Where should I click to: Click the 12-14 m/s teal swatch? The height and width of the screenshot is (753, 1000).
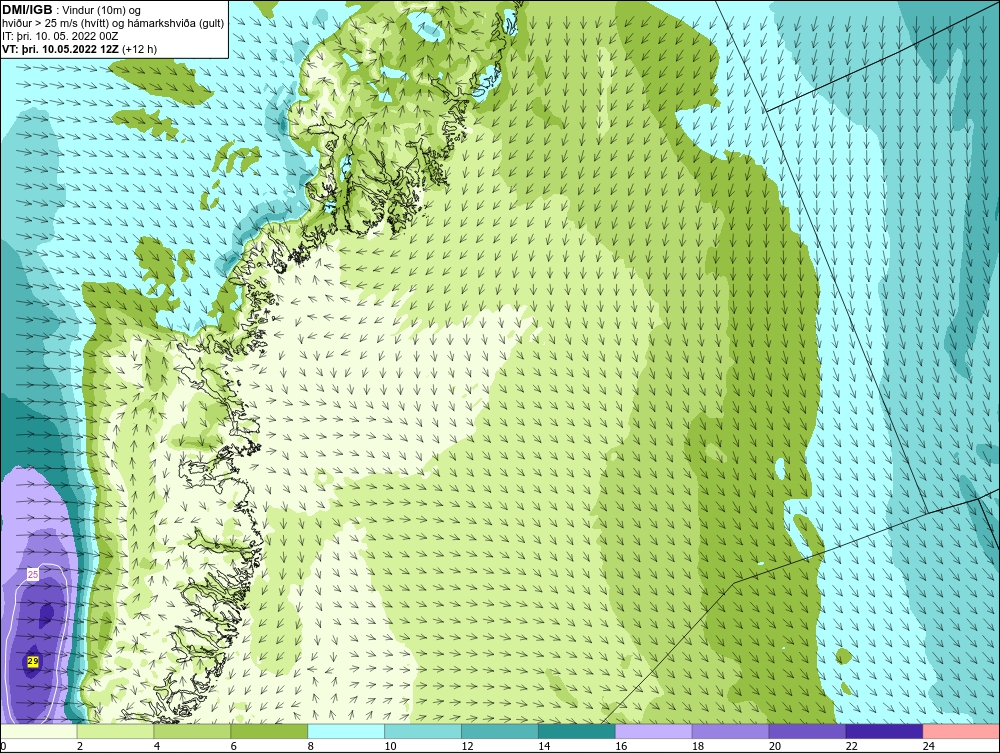[500, 731]
